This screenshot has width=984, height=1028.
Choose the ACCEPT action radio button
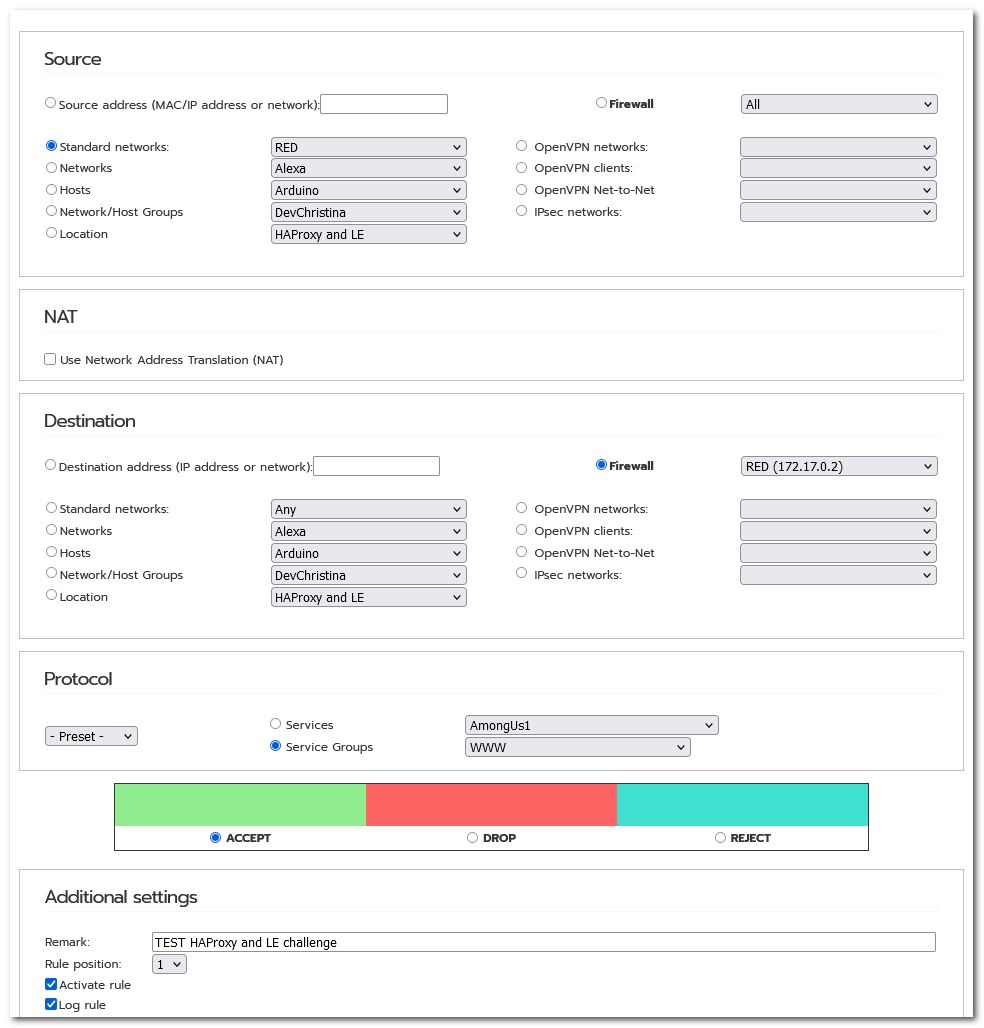pos(215,838)
